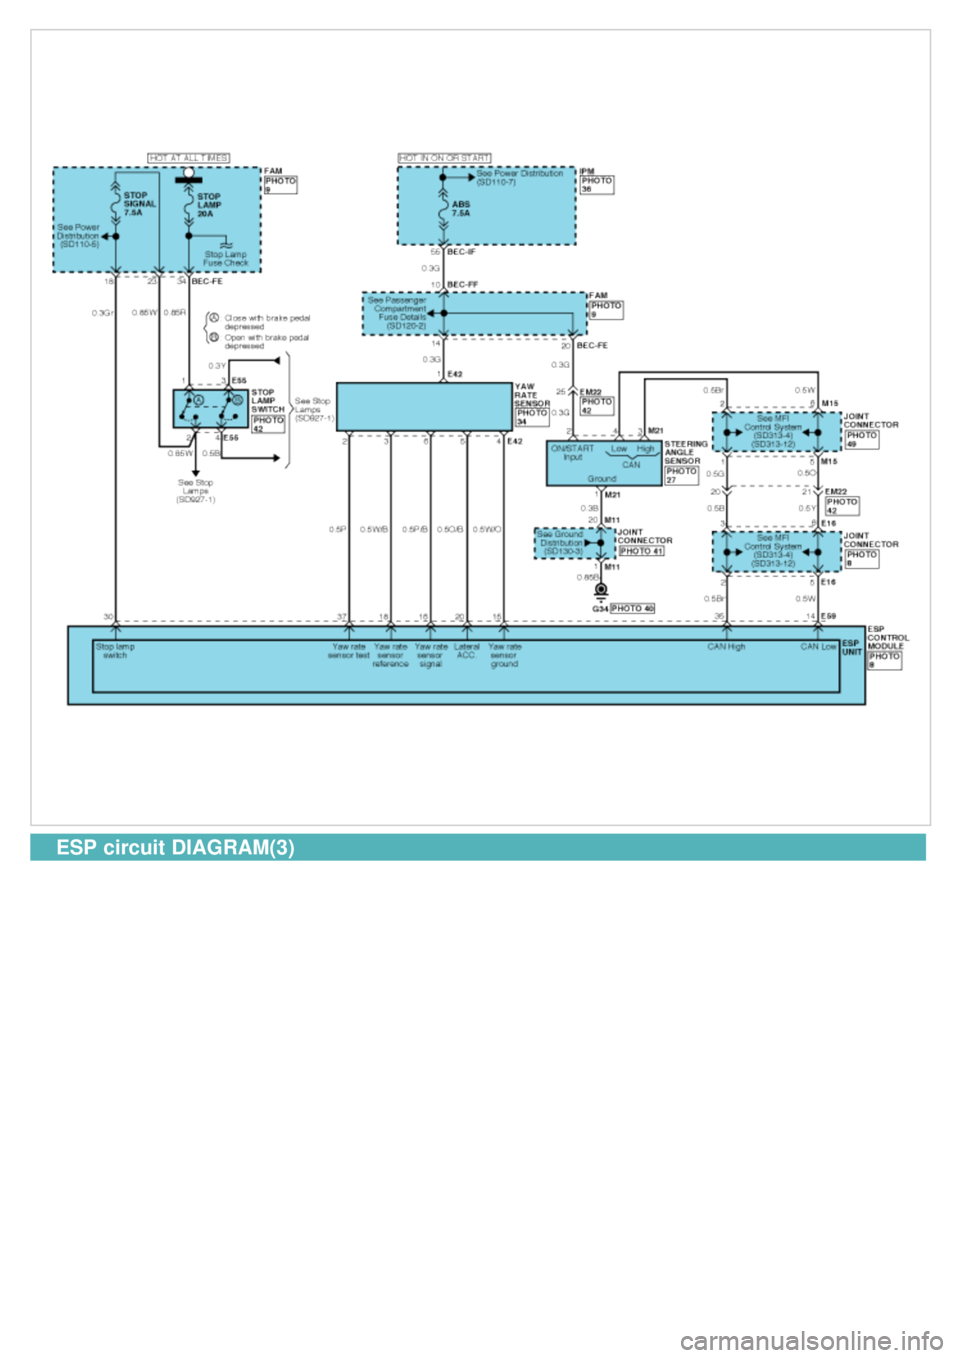Select the STEERING ANGLE SENSOR label

pyautogui.click(x=686, y=452)
